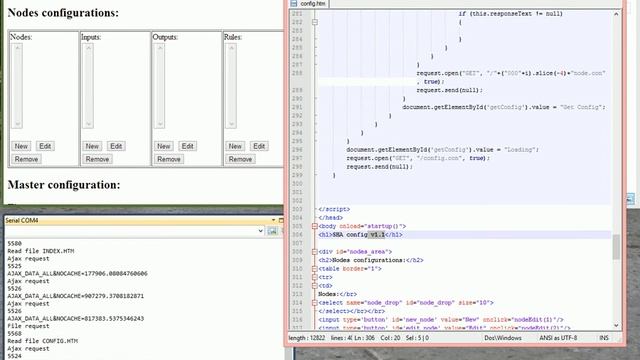Click editor vertical scrollbar up arrow
Screen dimensions: 640x360
(616, 14)
